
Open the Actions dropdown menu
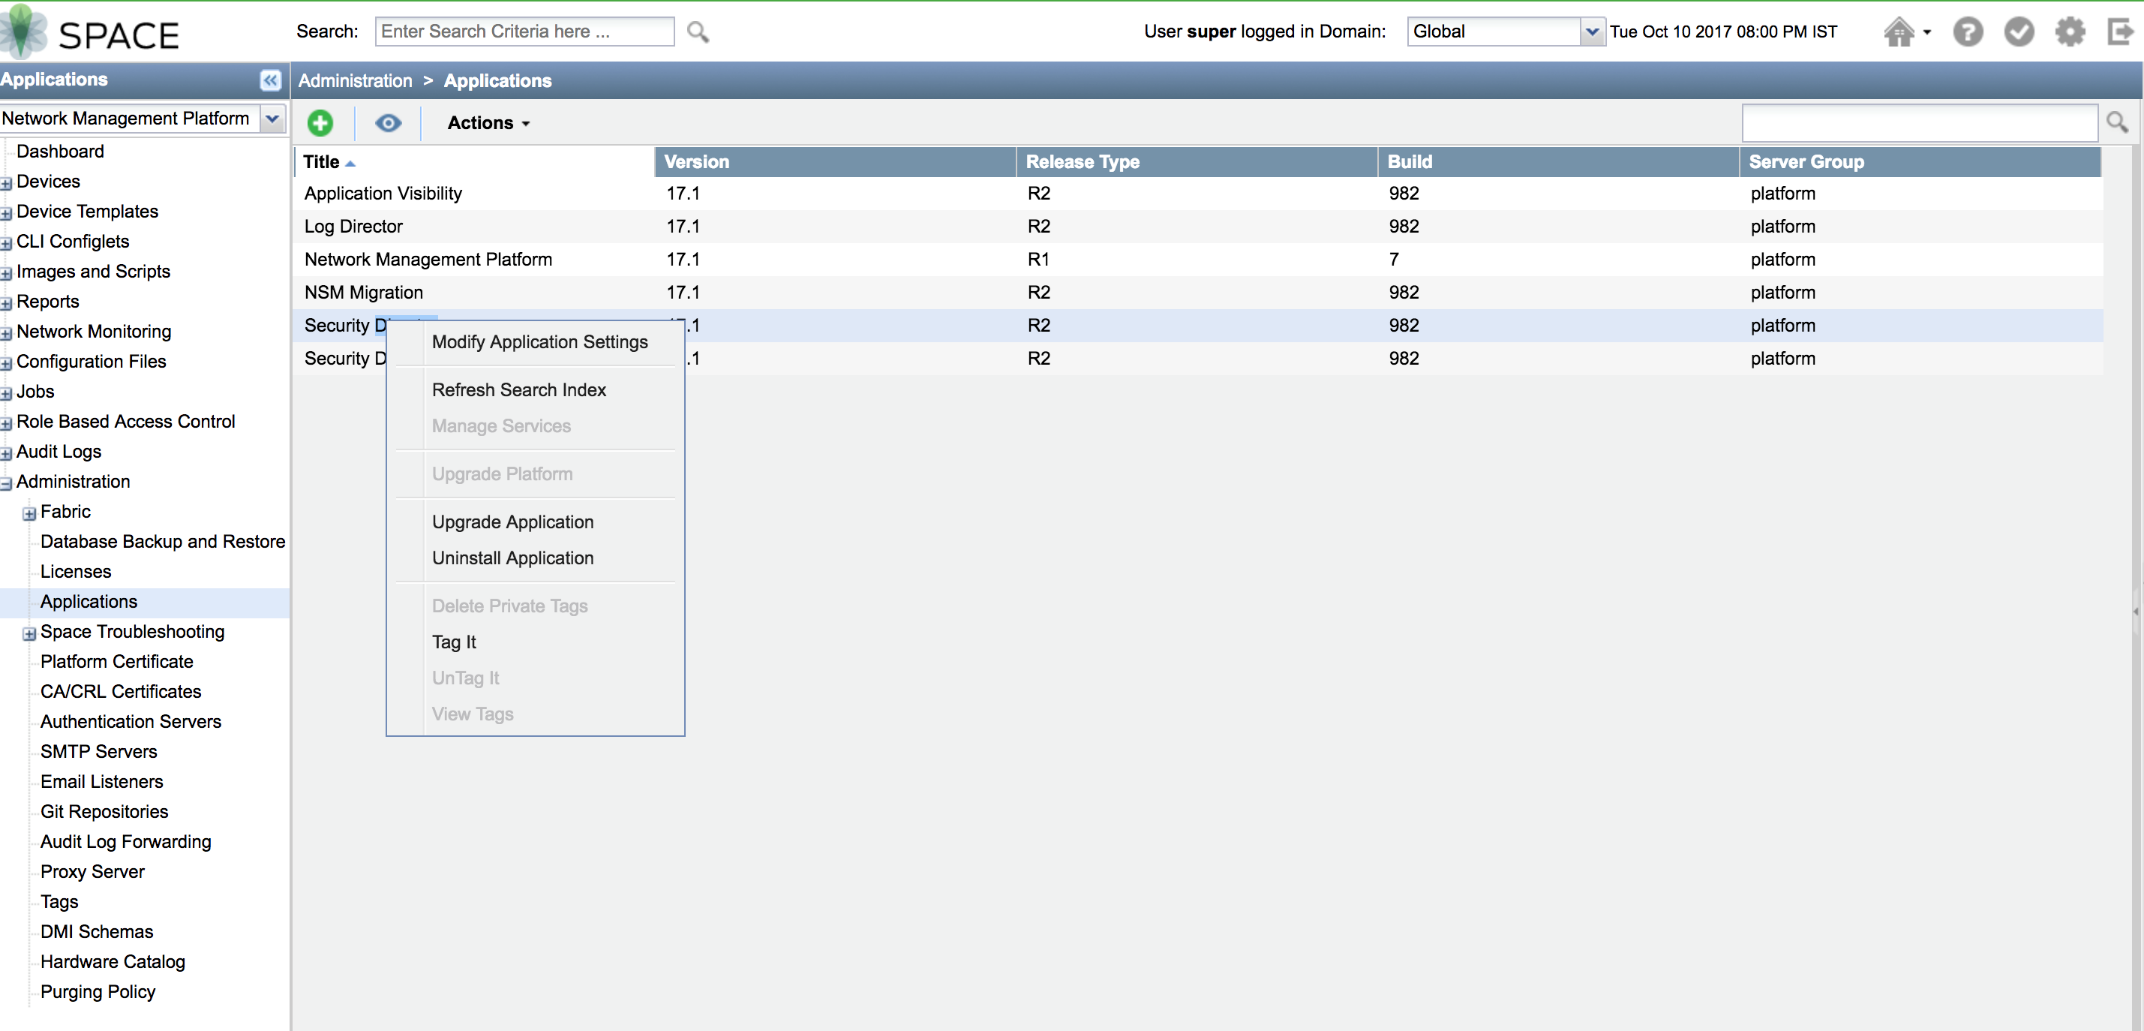click(x=488, y=123)
